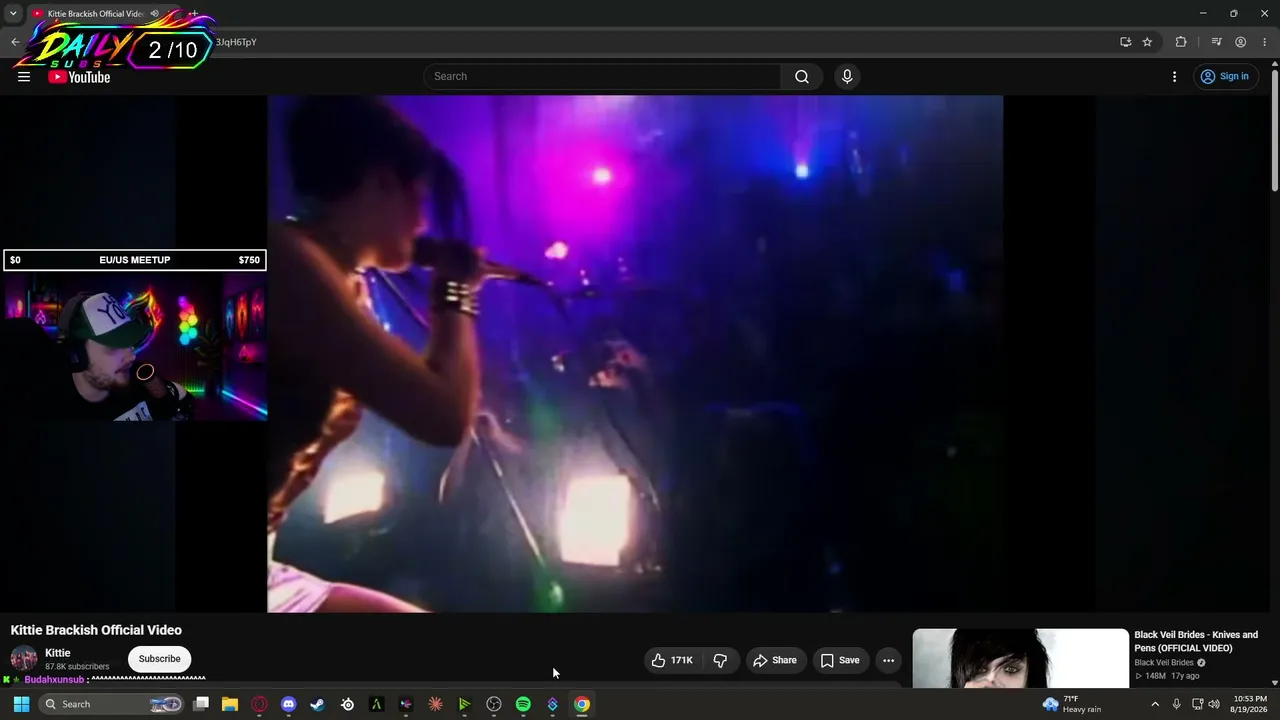Open the Kittie channel name link
The height and width of the screenshot is (720, 1280).
point(58,653)
